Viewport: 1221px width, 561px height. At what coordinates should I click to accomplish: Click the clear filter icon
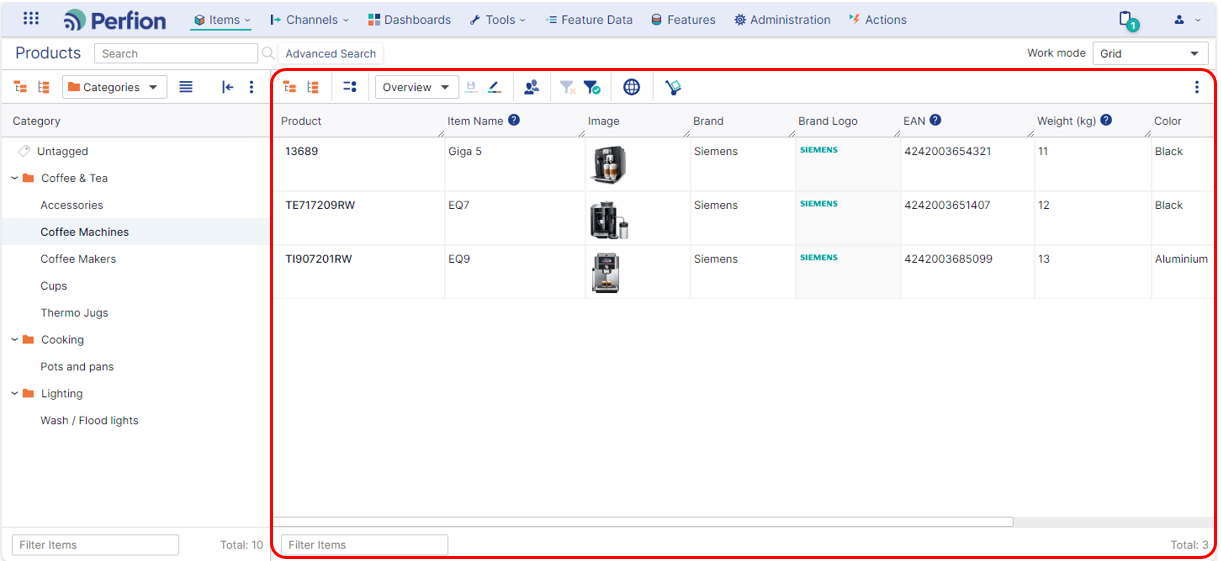coord(567,87)
